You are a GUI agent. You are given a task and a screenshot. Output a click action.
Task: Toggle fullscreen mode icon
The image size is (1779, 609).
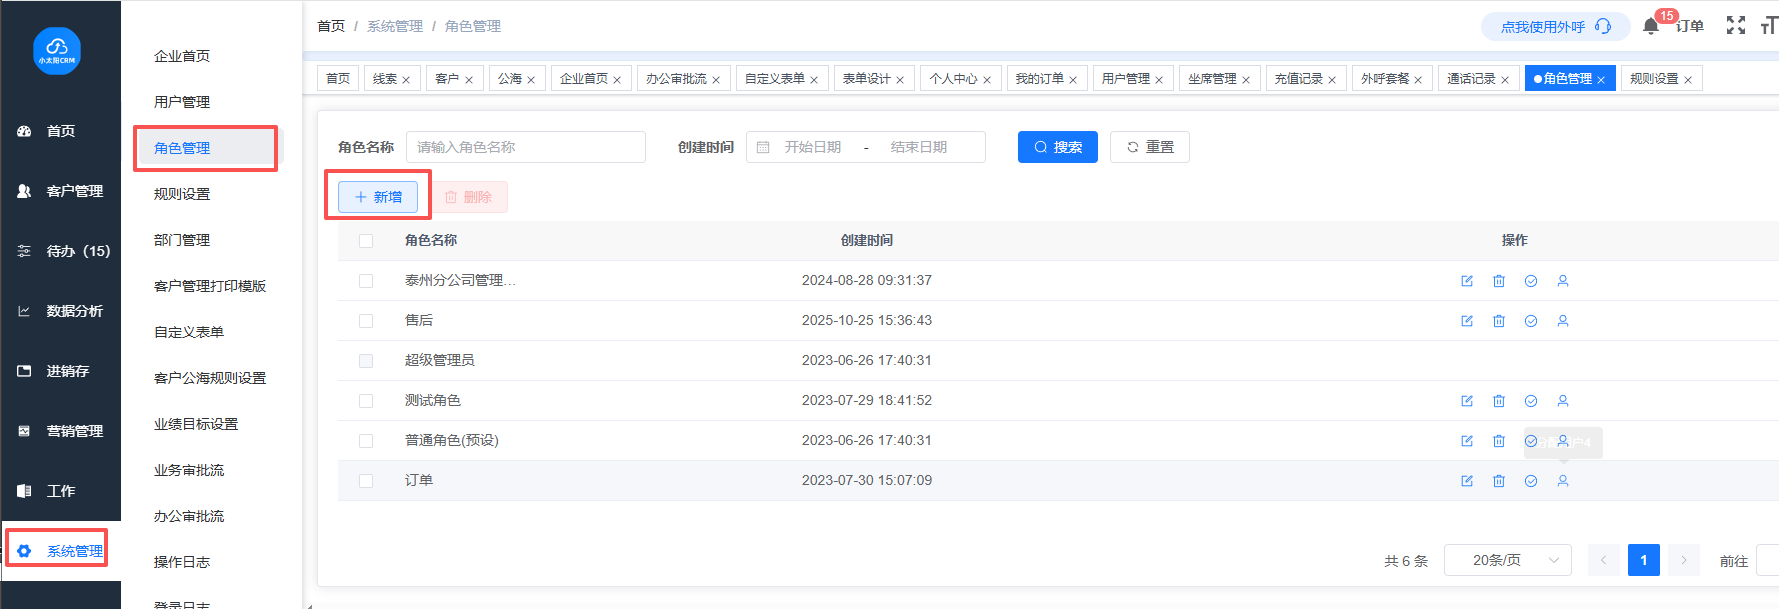coord(1736,26)
